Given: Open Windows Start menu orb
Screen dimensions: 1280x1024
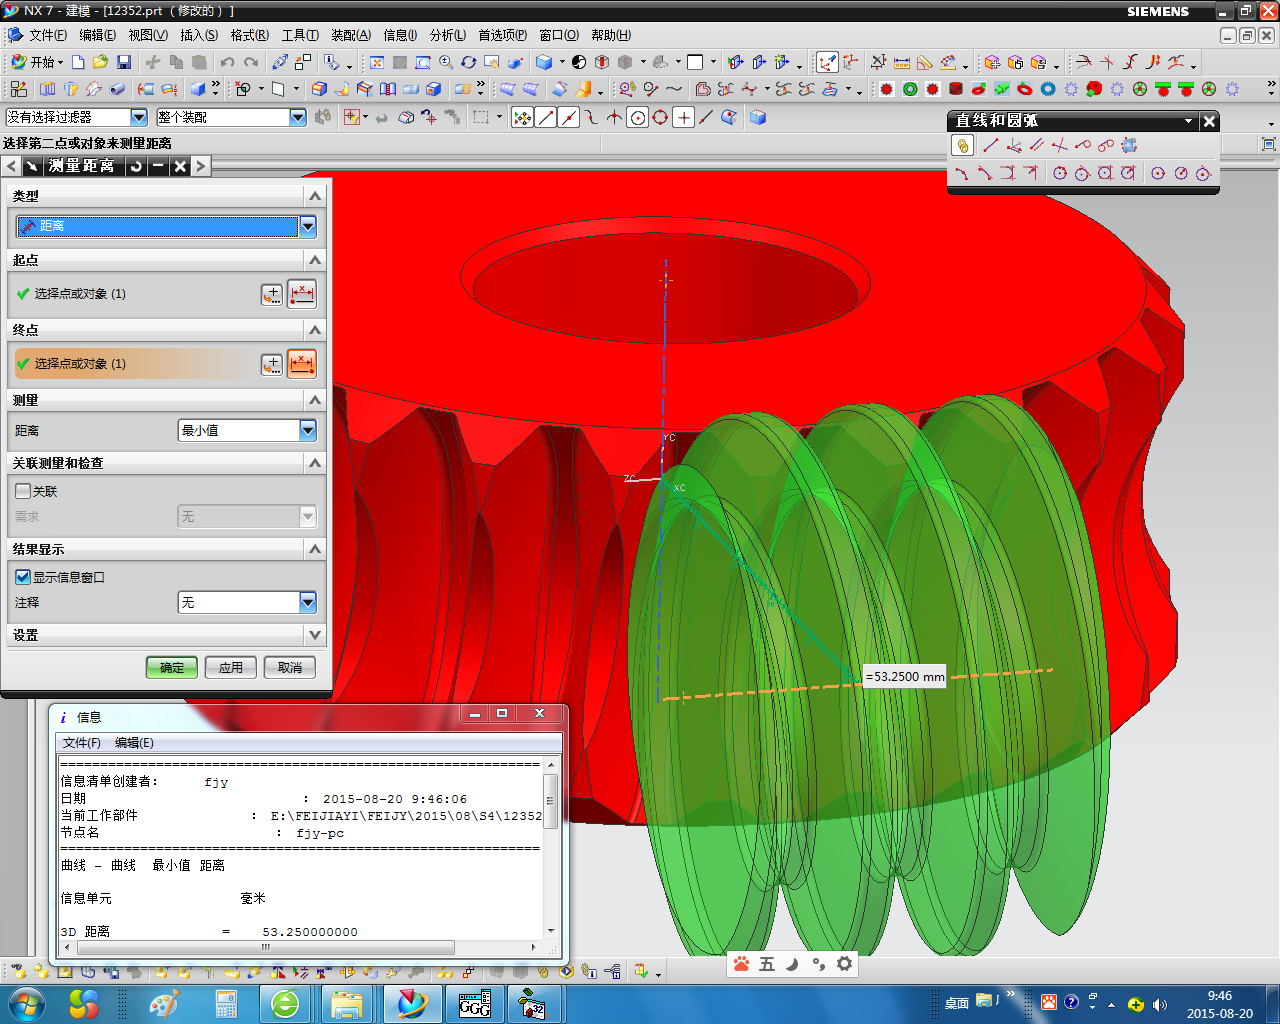Looking at the screenshot, I should pos(26,1003).
